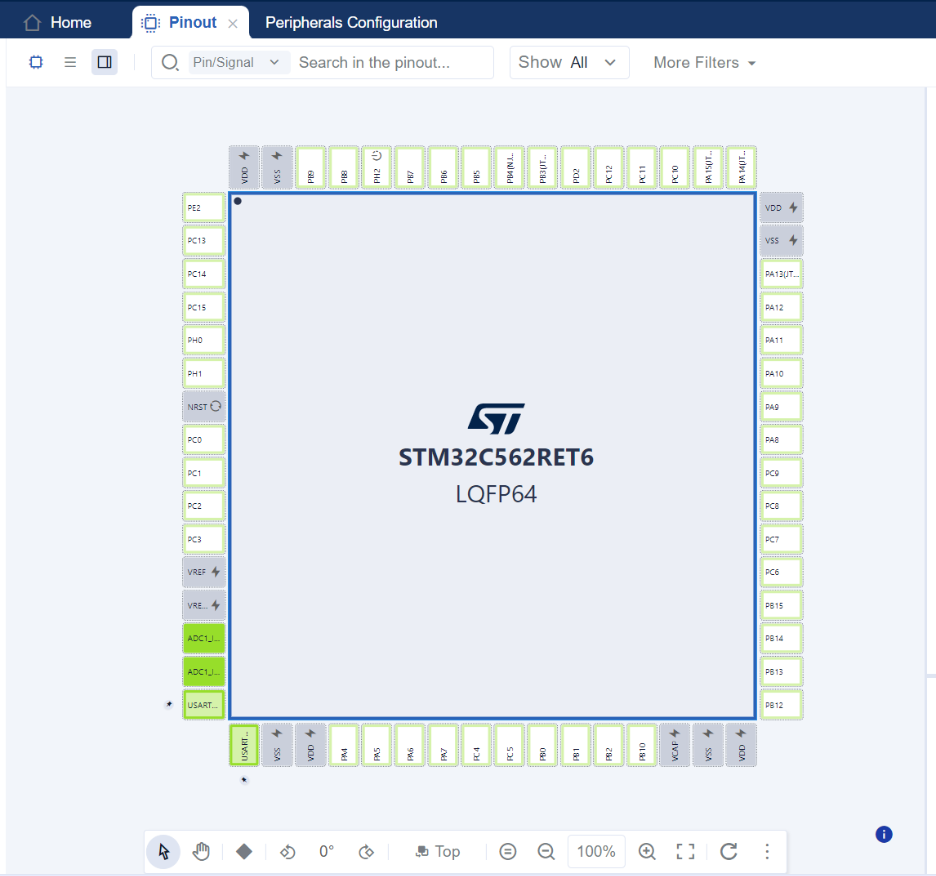Select pin PE2
This screenshot has width=936, height=876.
(204, 208)
